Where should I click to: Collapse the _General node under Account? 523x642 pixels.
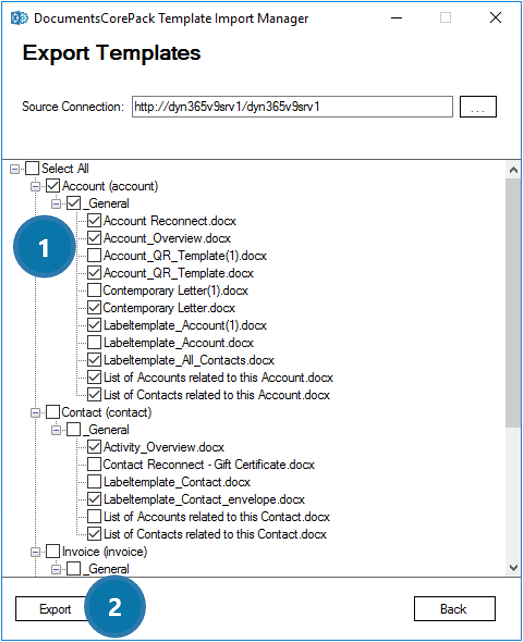coord(56,203)
